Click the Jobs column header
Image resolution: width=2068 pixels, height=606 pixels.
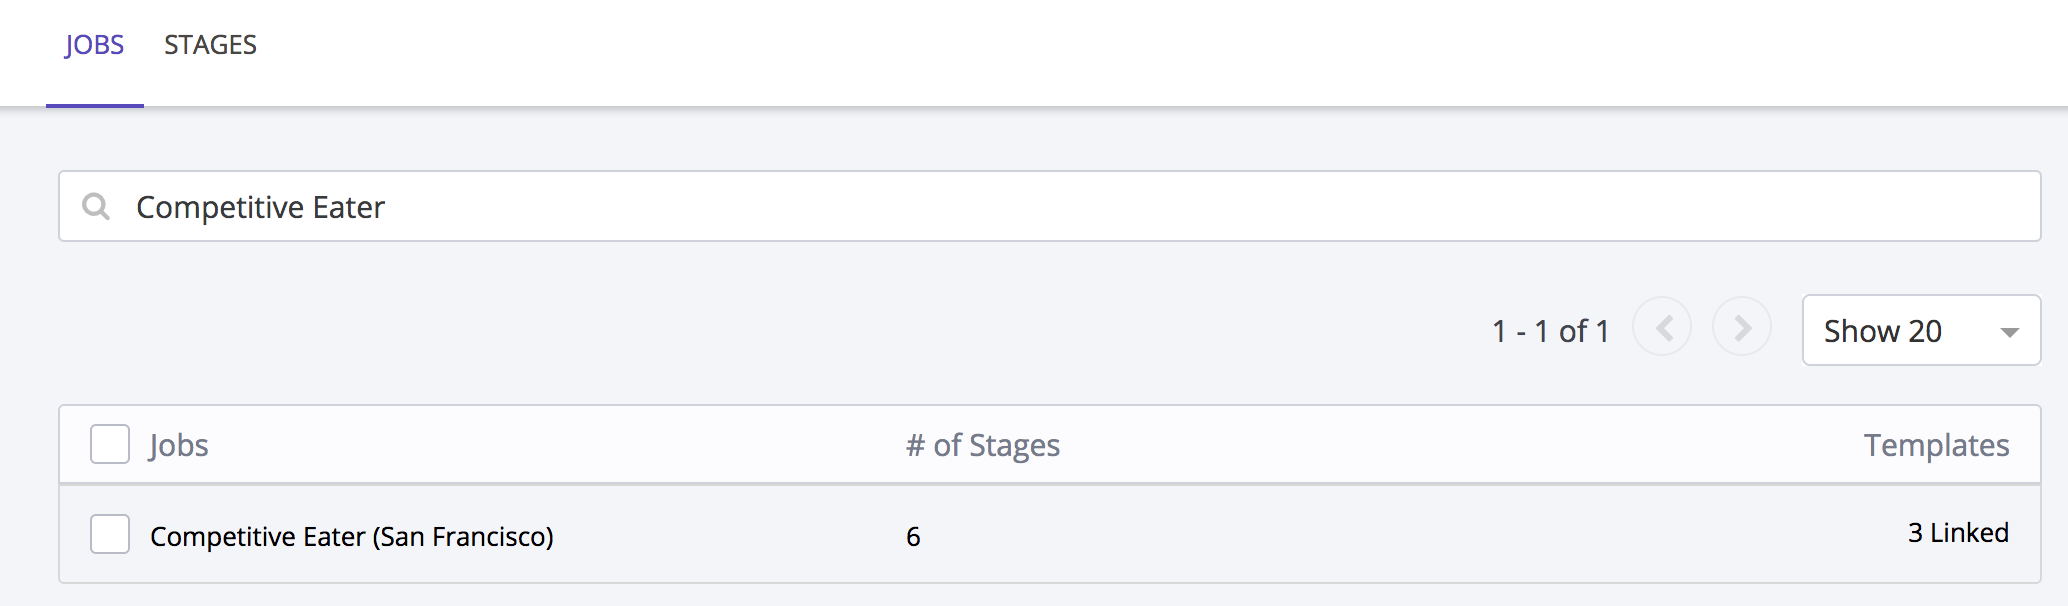(179, 445)
